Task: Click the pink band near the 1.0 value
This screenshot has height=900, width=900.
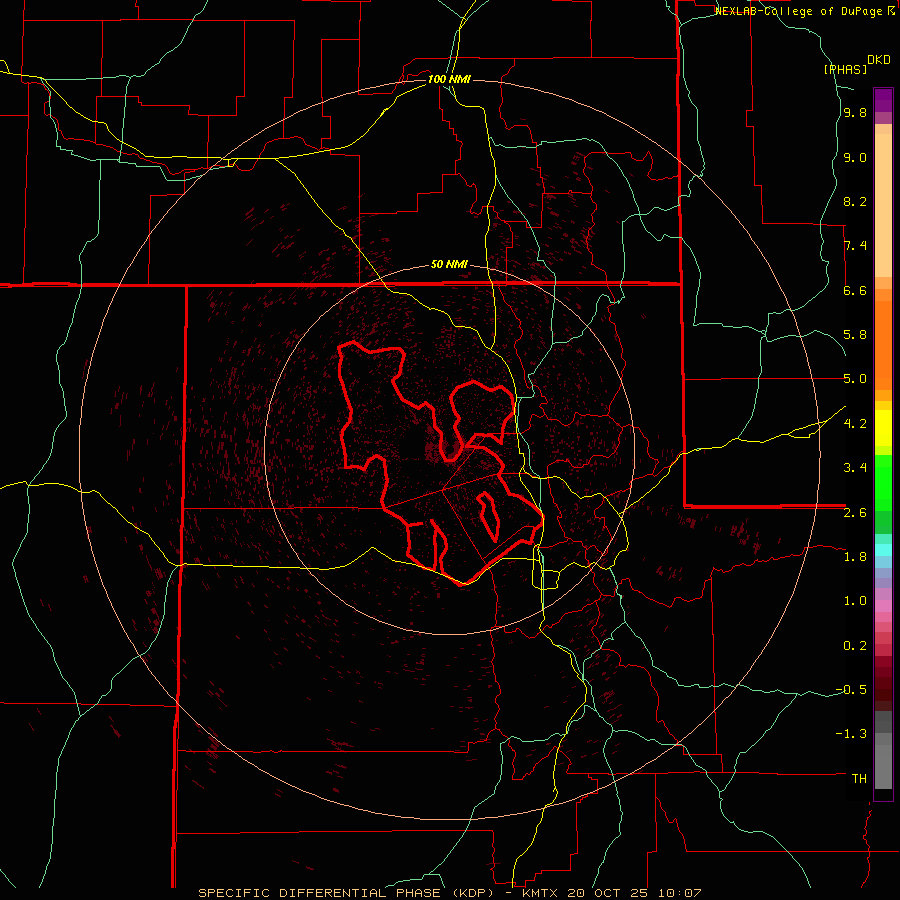Action: pos(883,606)
